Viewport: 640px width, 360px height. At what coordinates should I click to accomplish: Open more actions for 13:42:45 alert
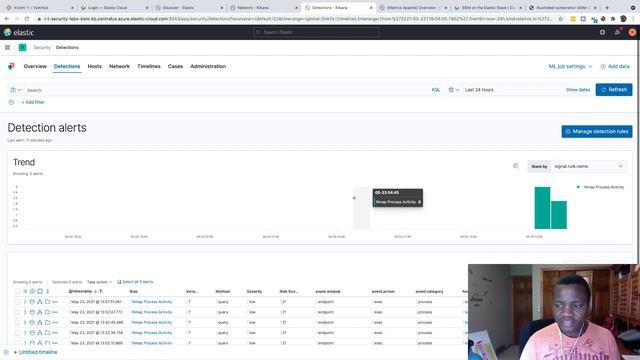point(55,322)
